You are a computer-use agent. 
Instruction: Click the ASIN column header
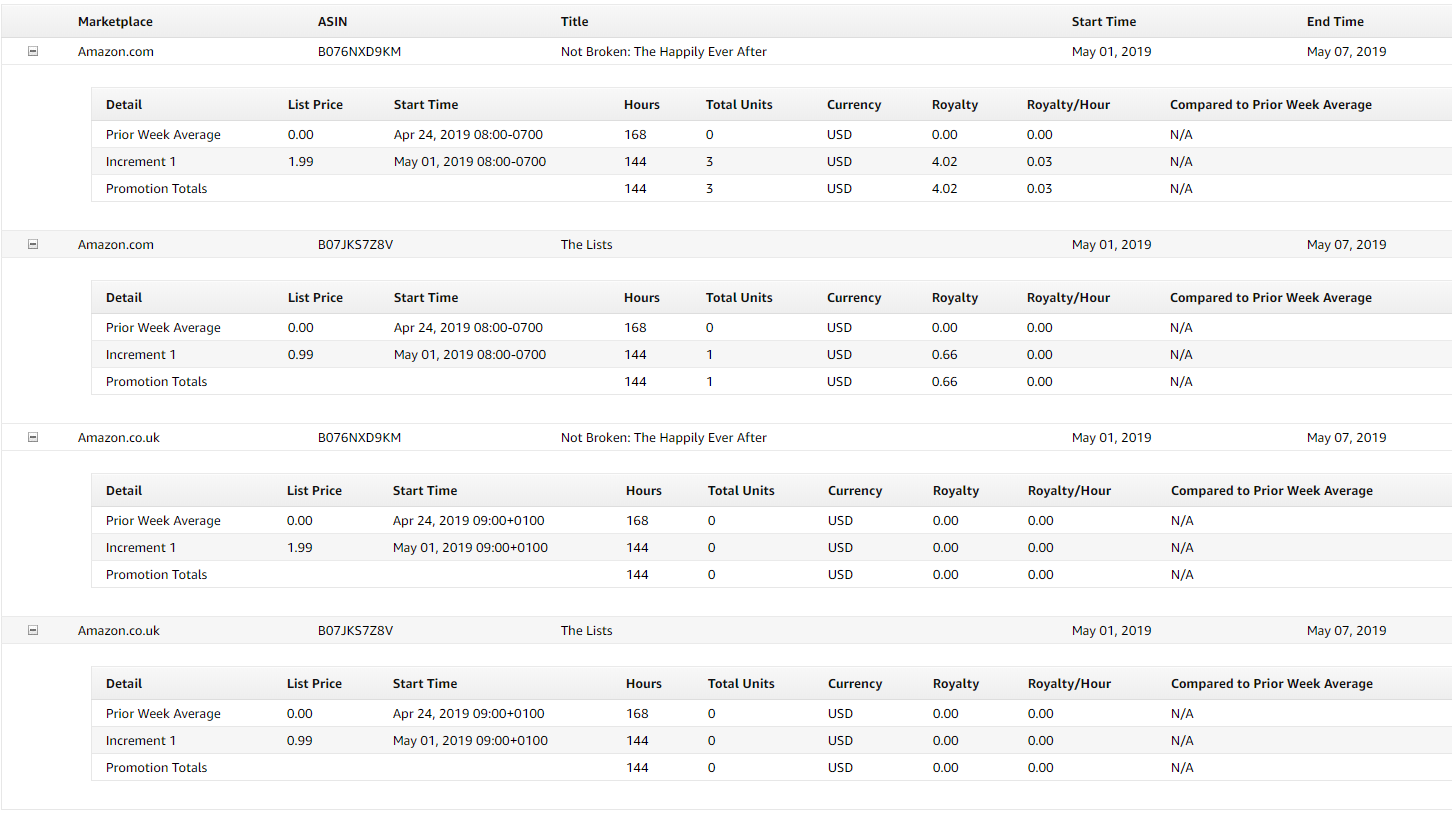(332, 21)
